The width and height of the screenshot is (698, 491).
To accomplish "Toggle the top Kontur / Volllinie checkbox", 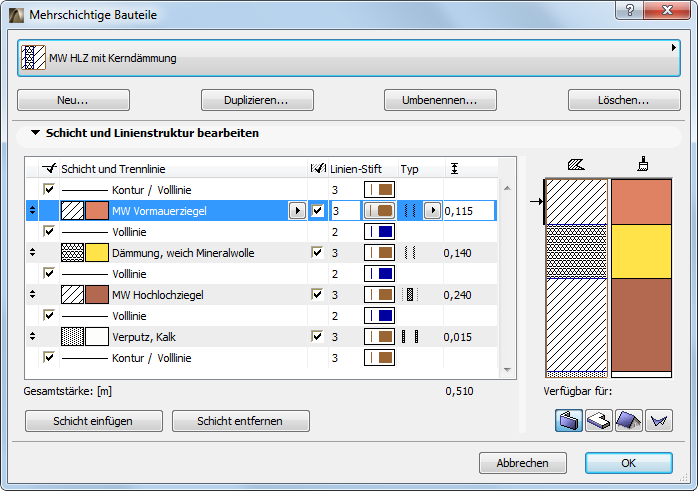I will pos(49,189).
